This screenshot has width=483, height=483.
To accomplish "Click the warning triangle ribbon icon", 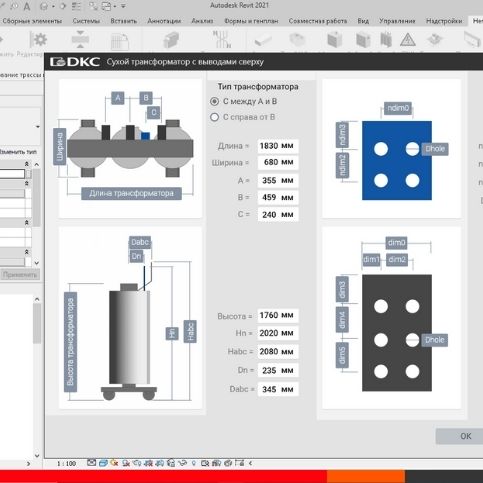I will tap(407, 40).
